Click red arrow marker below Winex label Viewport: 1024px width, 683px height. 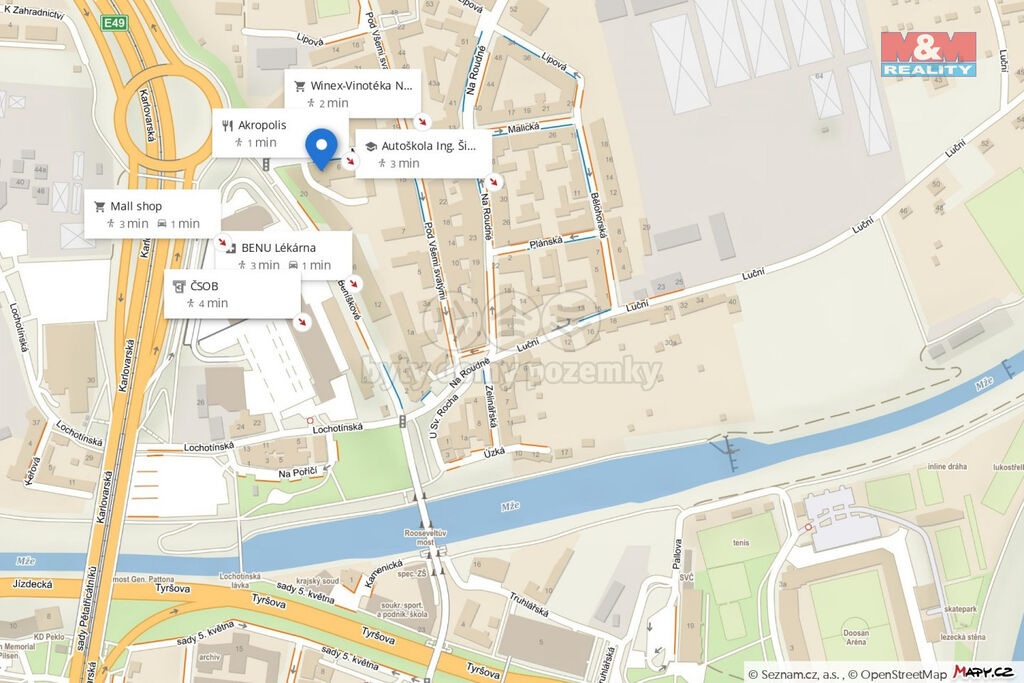(423, 121)
